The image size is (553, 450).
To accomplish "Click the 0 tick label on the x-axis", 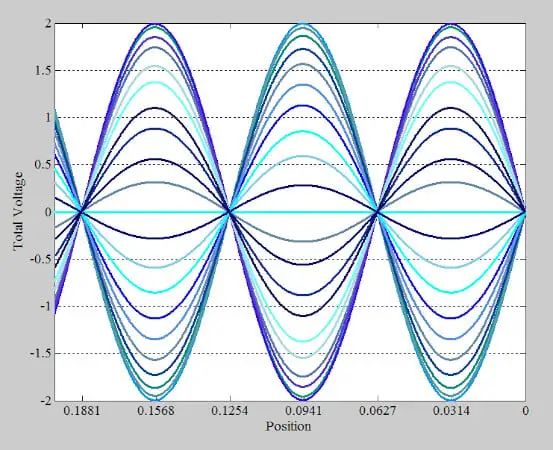I will click(525, 411).
